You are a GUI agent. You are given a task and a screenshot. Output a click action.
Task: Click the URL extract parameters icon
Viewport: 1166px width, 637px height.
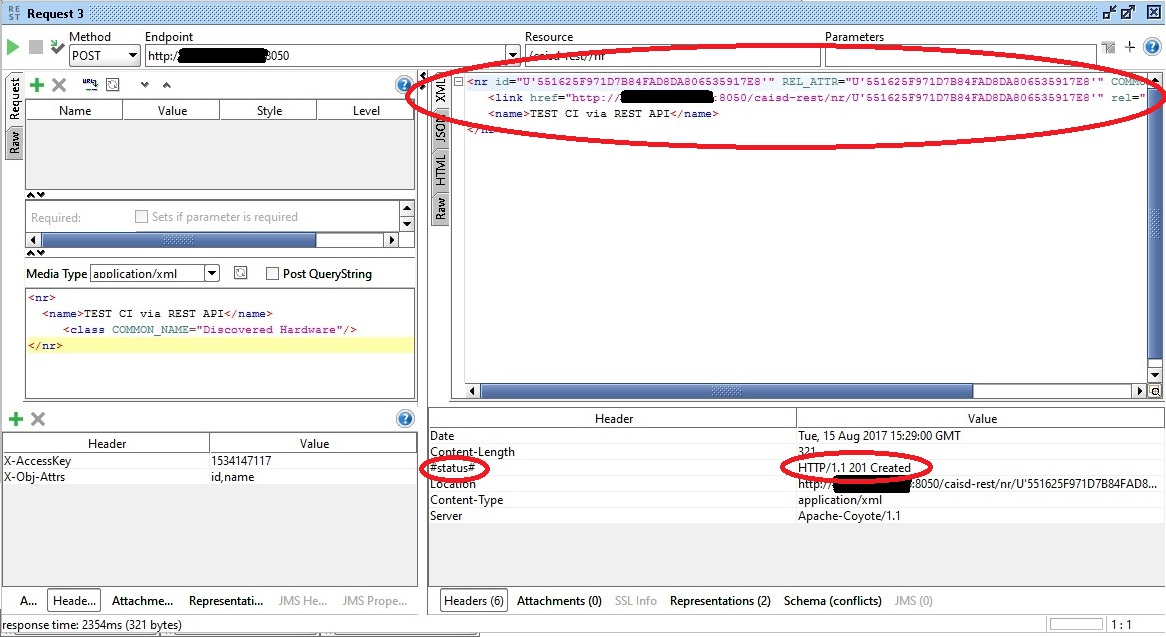90,85
